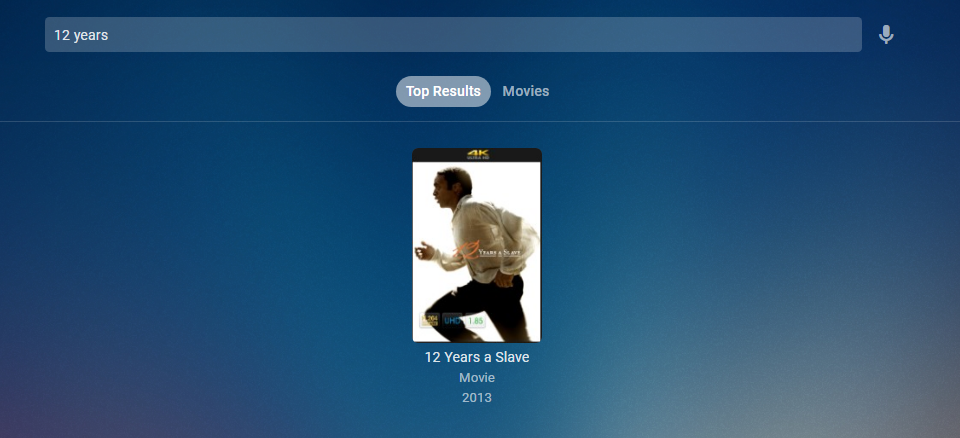The image size is (960, 438).
Task: Click the 2013 release year text
Action: coord(477,398)
